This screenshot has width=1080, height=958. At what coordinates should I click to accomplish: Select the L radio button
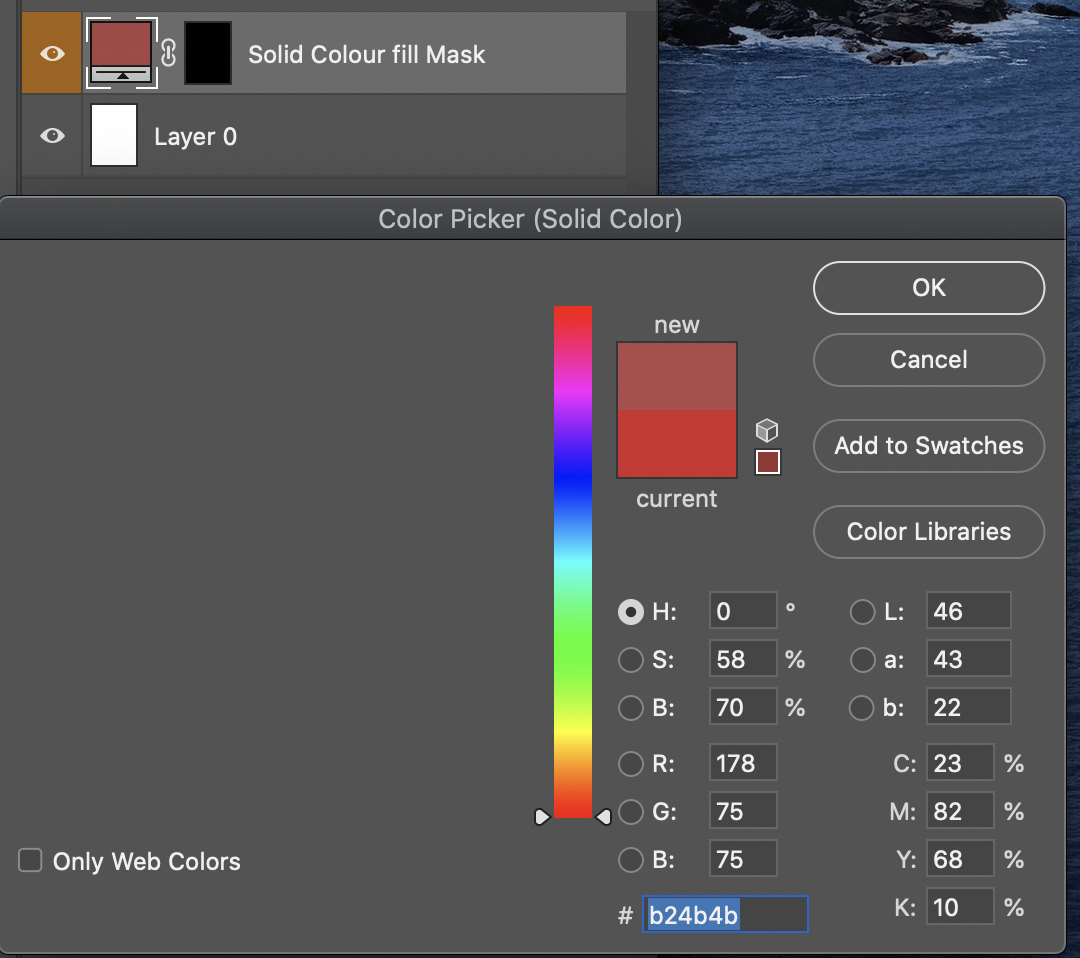tap(862, 611)
